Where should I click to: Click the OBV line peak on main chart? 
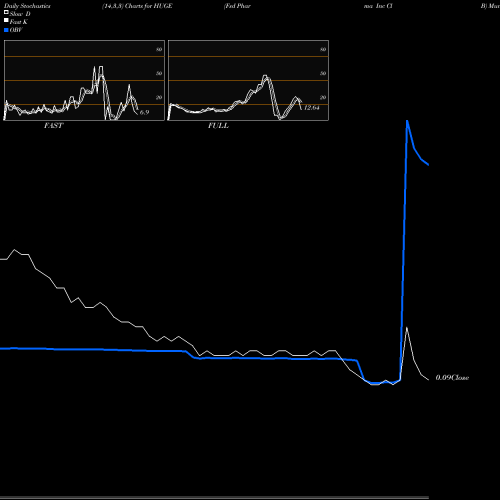(x=407, y=121)
